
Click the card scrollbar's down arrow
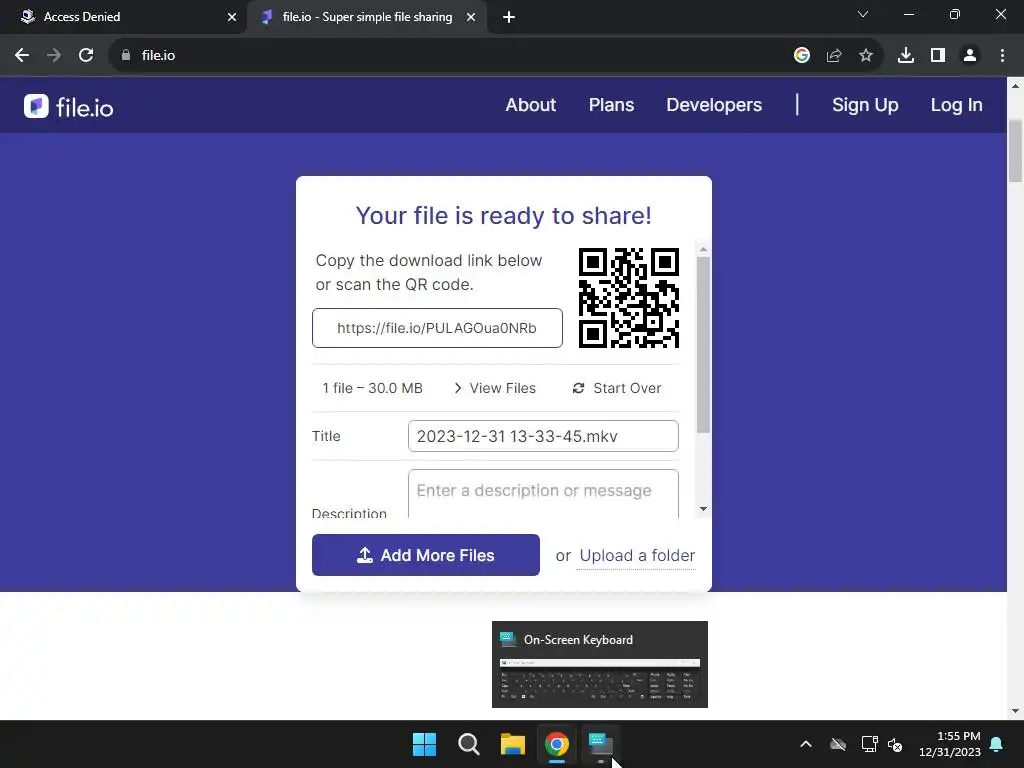pyautogui.click(x=703, y=509)
